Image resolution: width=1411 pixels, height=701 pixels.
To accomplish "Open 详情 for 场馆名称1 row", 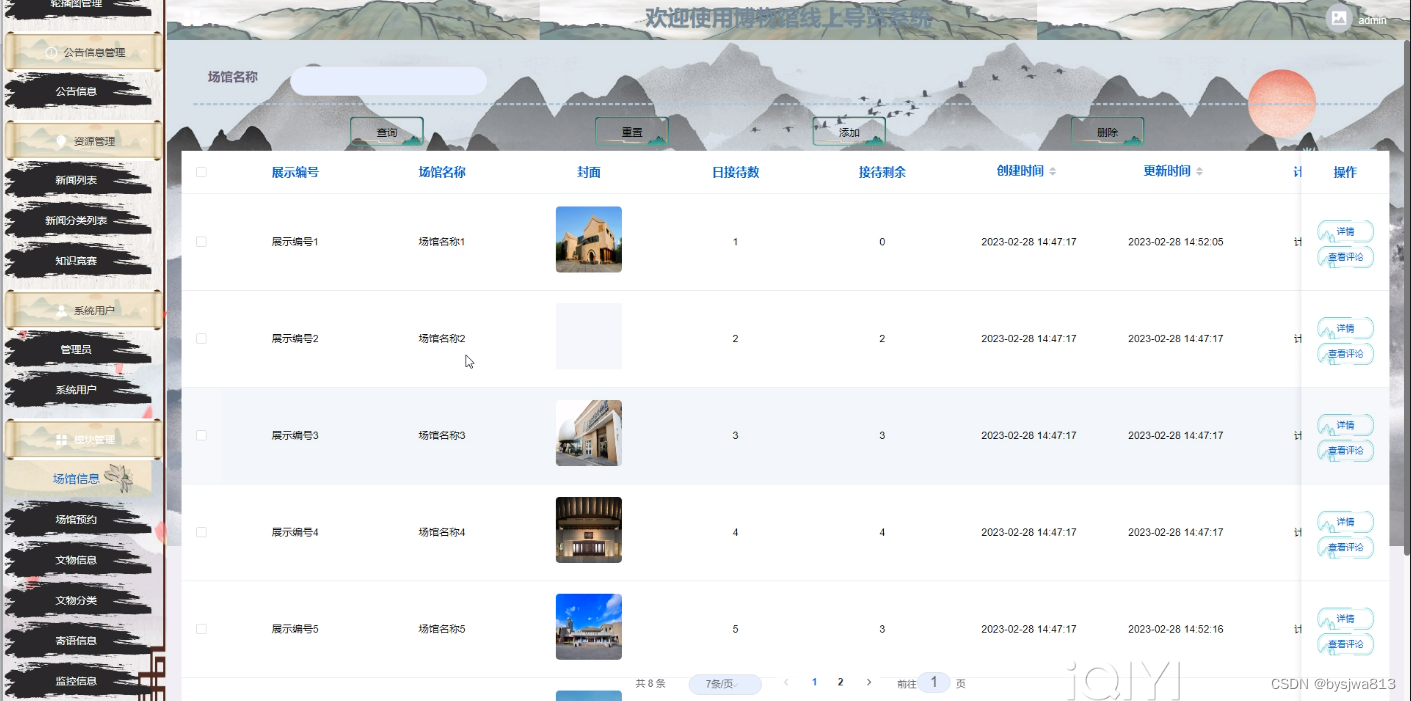I will click(1345, 231).
